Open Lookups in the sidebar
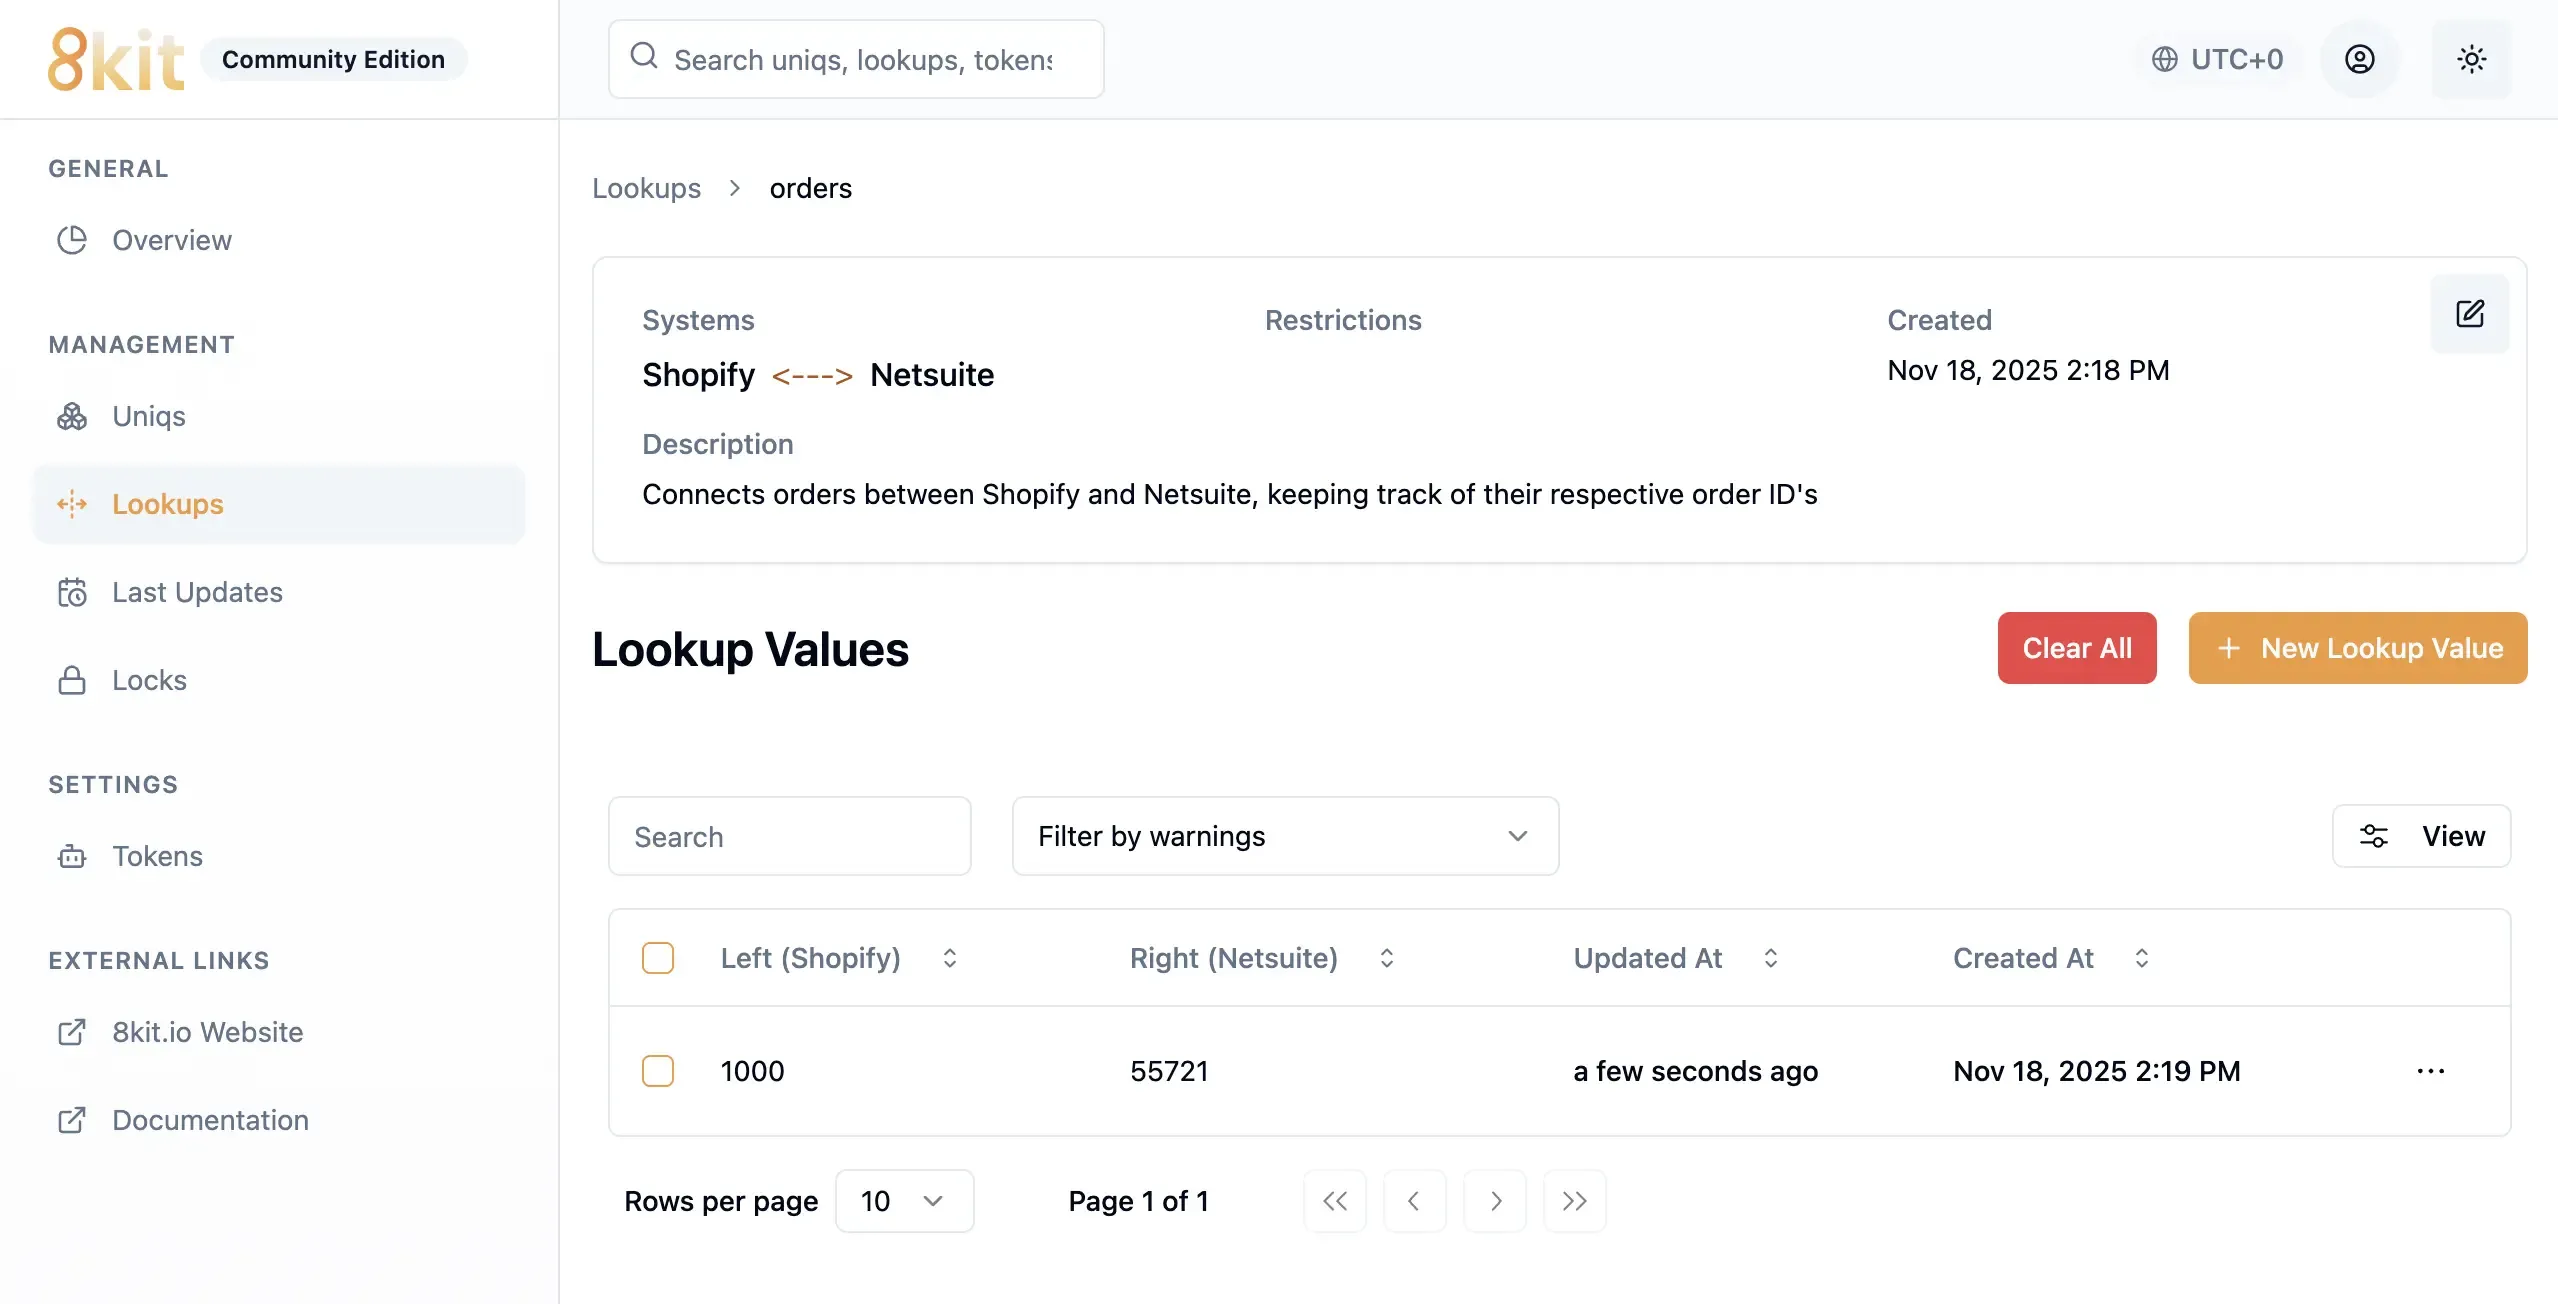This screenshot has height=1304, width=2558. [x=279, y=504]
